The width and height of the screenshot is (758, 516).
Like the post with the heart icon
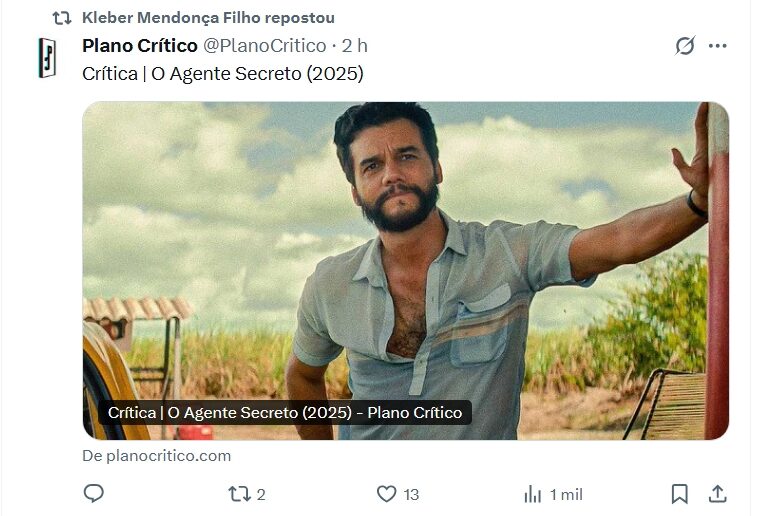[386, 493]
